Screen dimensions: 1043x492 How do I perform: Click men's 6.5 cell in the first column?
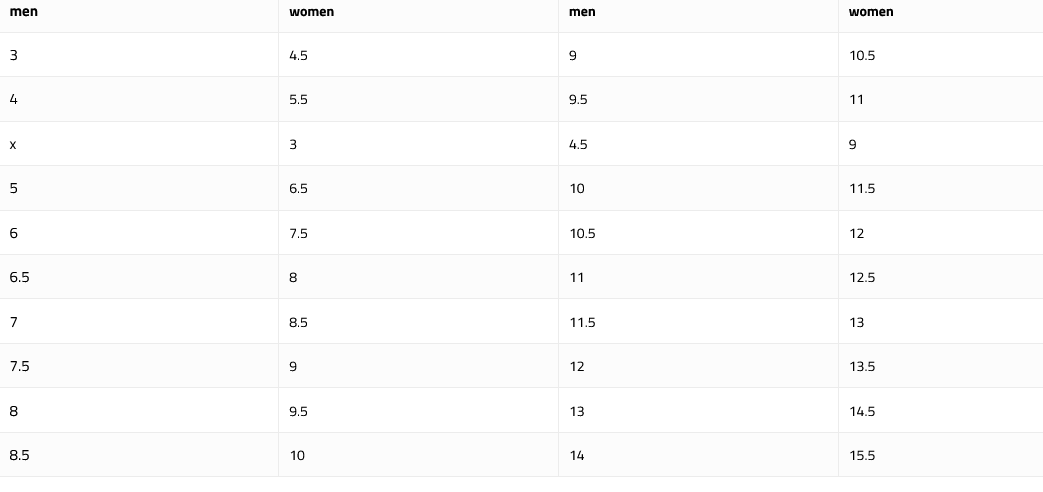click(x=19, y=277)
